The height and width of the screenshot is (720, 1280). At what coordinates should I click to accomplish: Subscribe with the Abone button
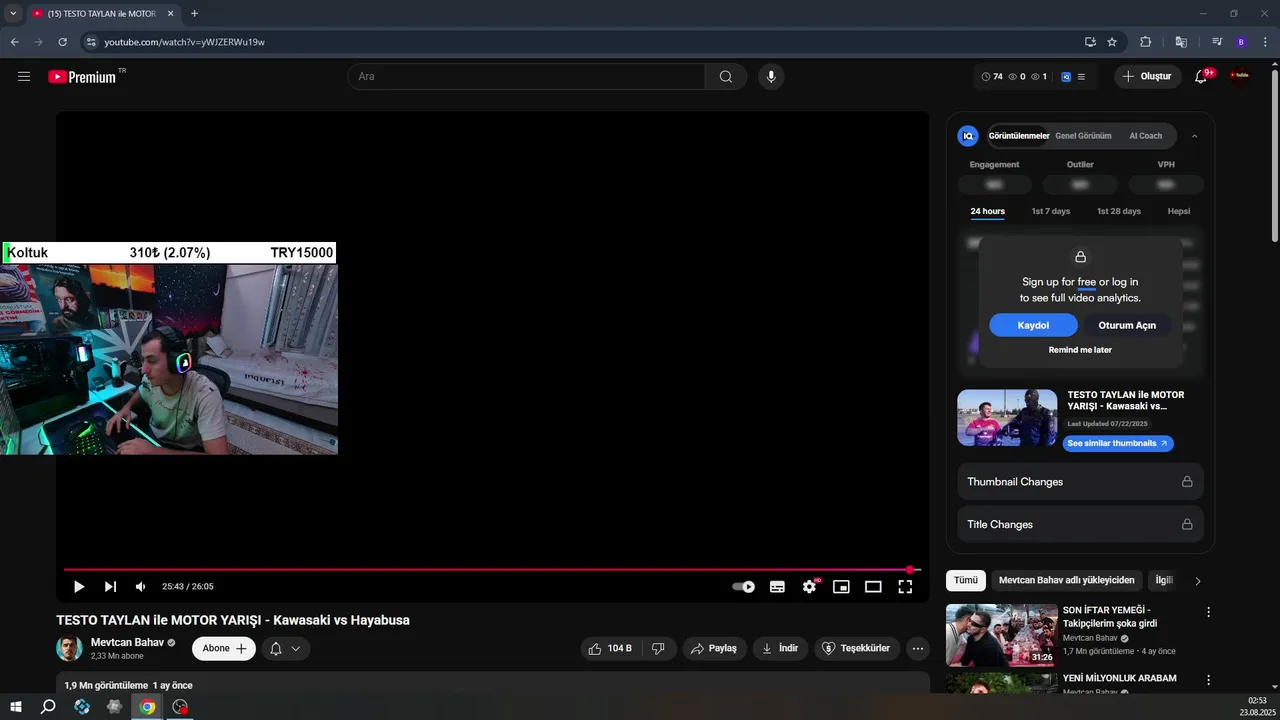[224, 648]
